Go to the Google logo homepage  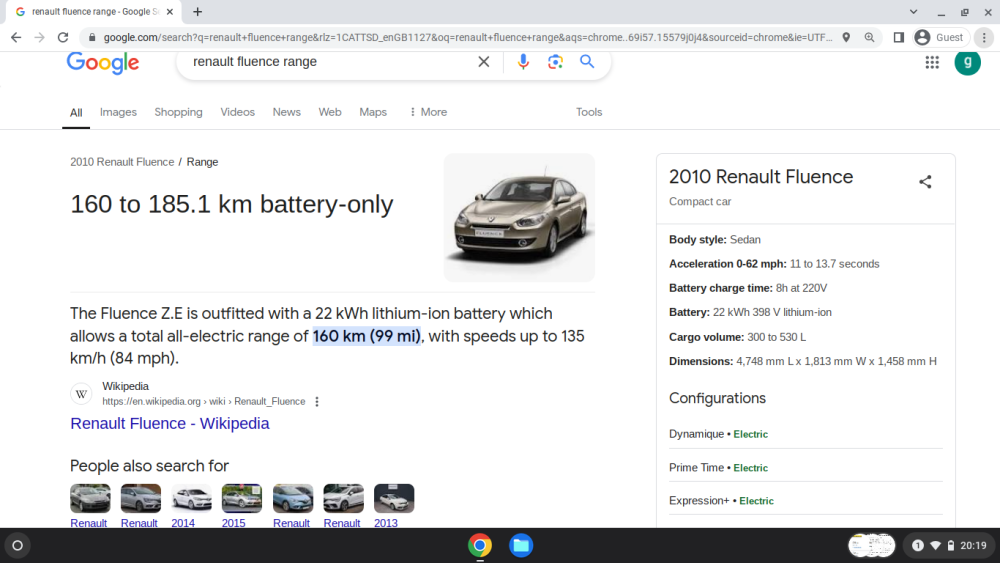[x=103, y=62]
